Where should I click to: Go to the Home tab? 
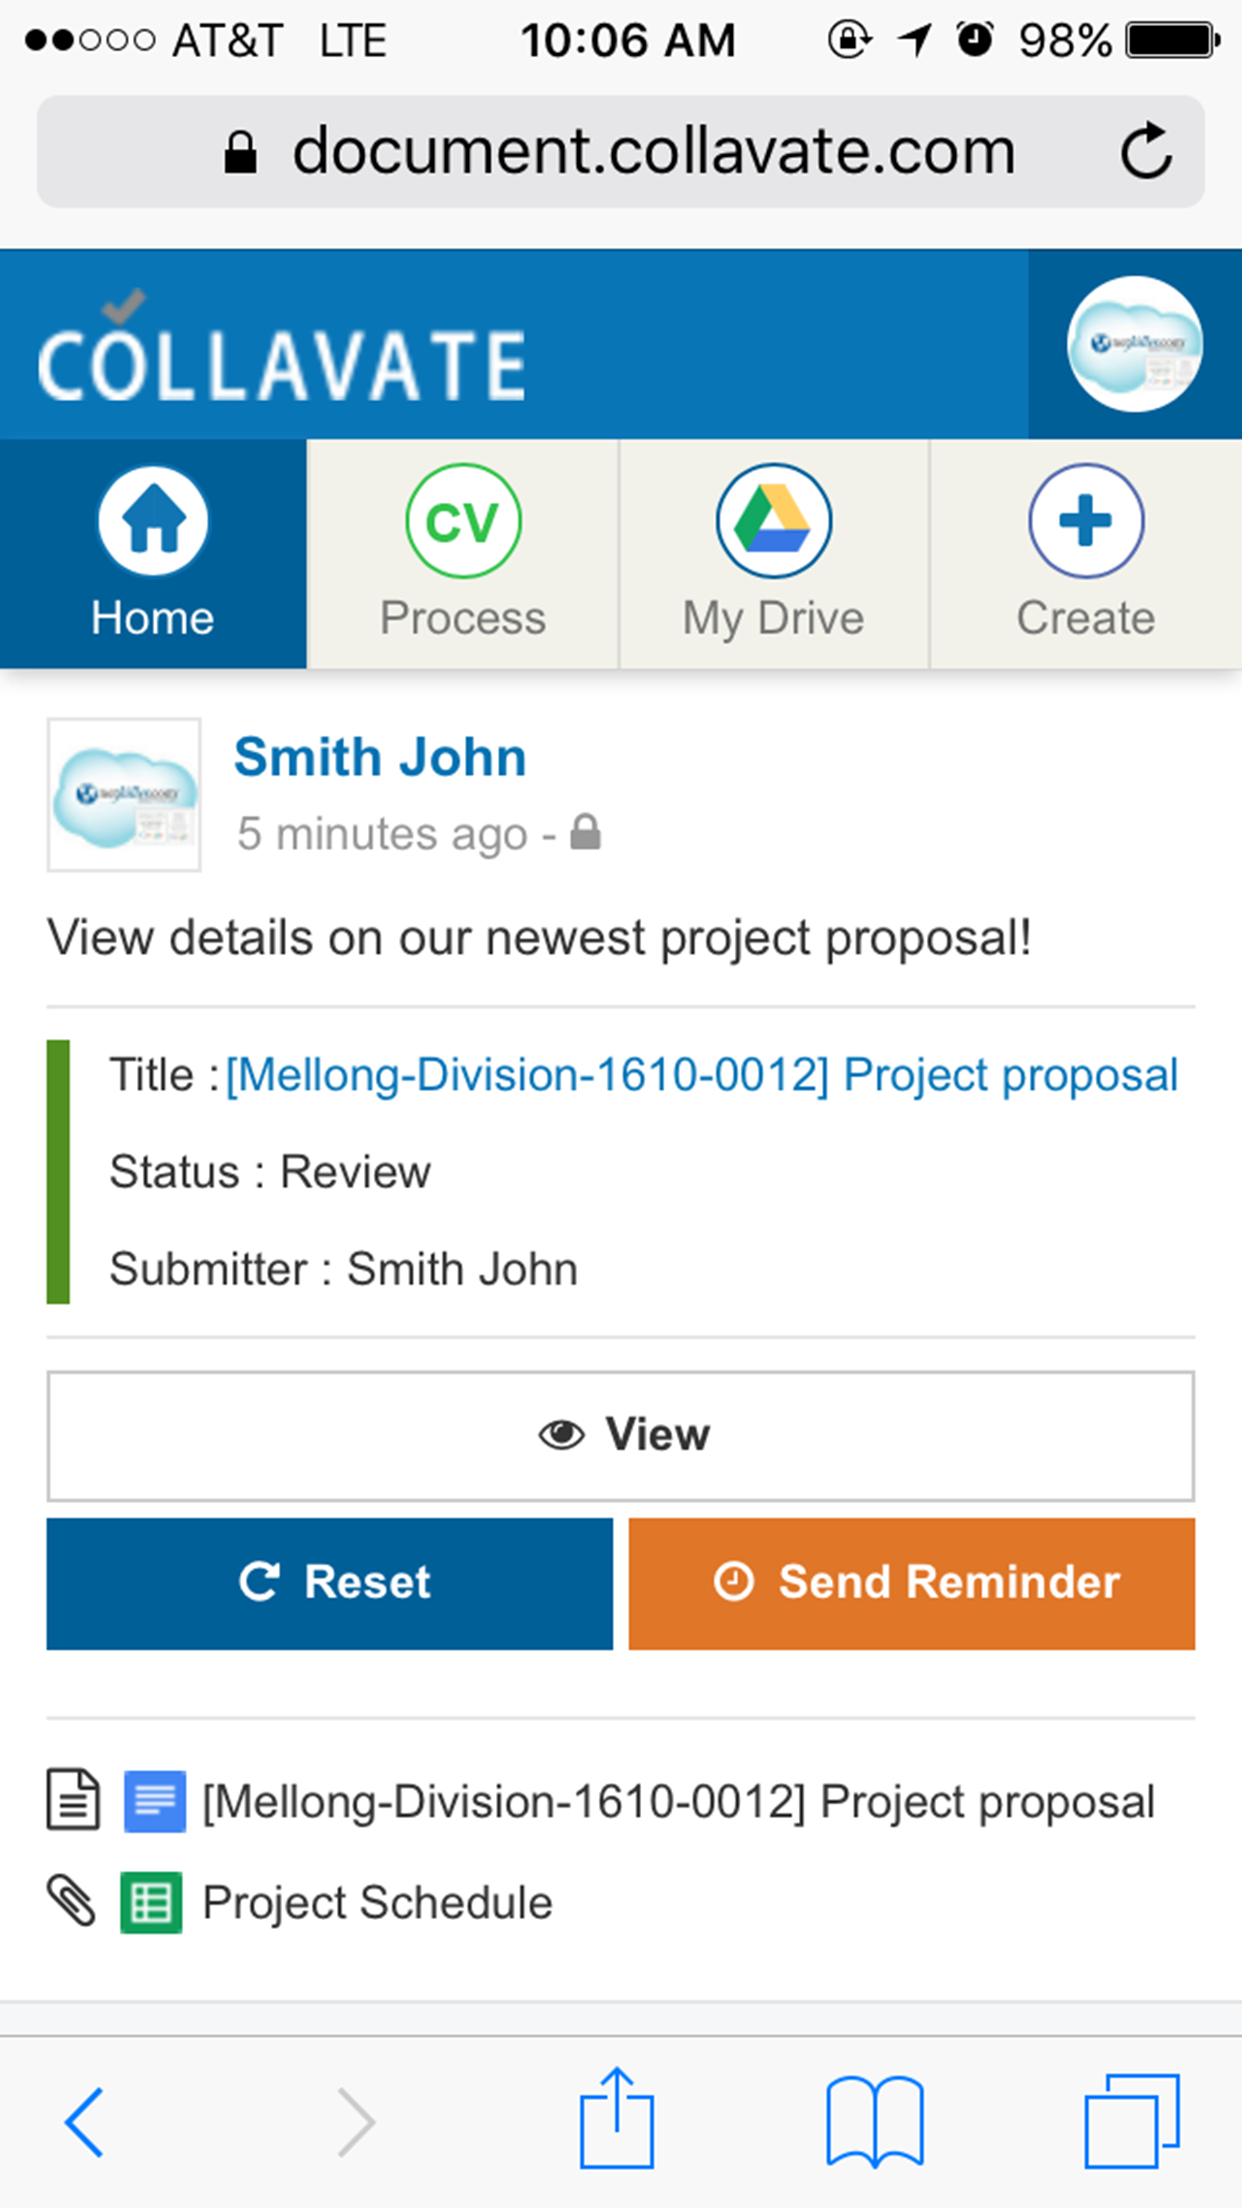click(x=153, y=553)
